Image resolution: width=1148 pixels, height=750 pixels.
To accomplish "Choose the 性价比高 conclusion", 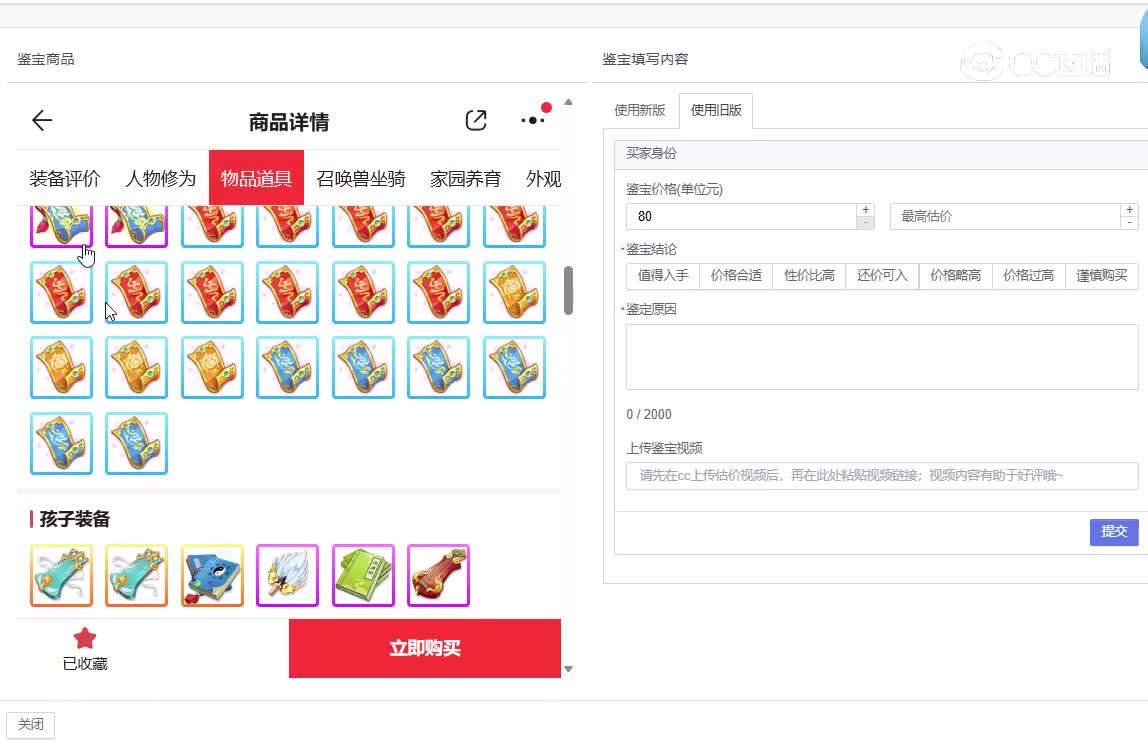I will point(810,275).
